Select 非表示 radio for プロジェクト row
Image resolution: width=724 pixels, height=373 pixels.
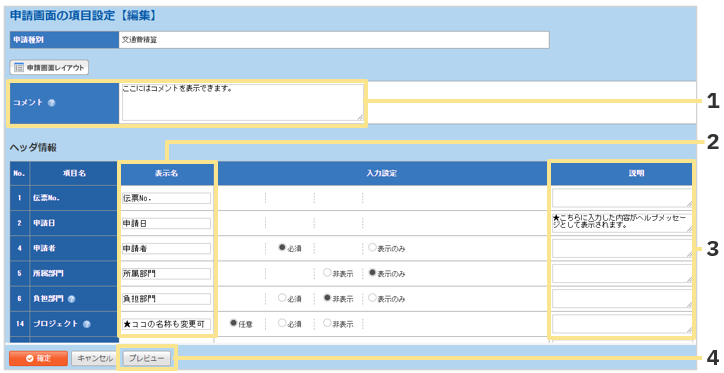[x=327, y=324]
